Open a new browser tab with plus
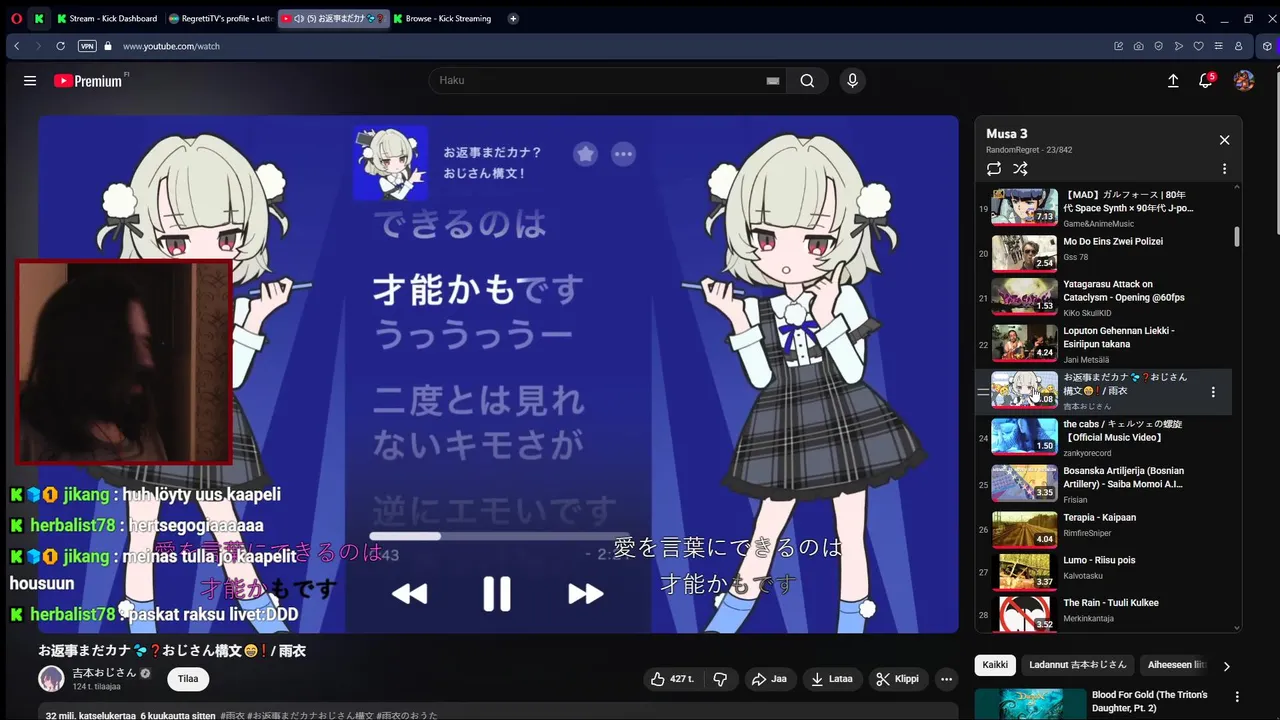Screen dimensions: 1280x720 tap(513, 18)
